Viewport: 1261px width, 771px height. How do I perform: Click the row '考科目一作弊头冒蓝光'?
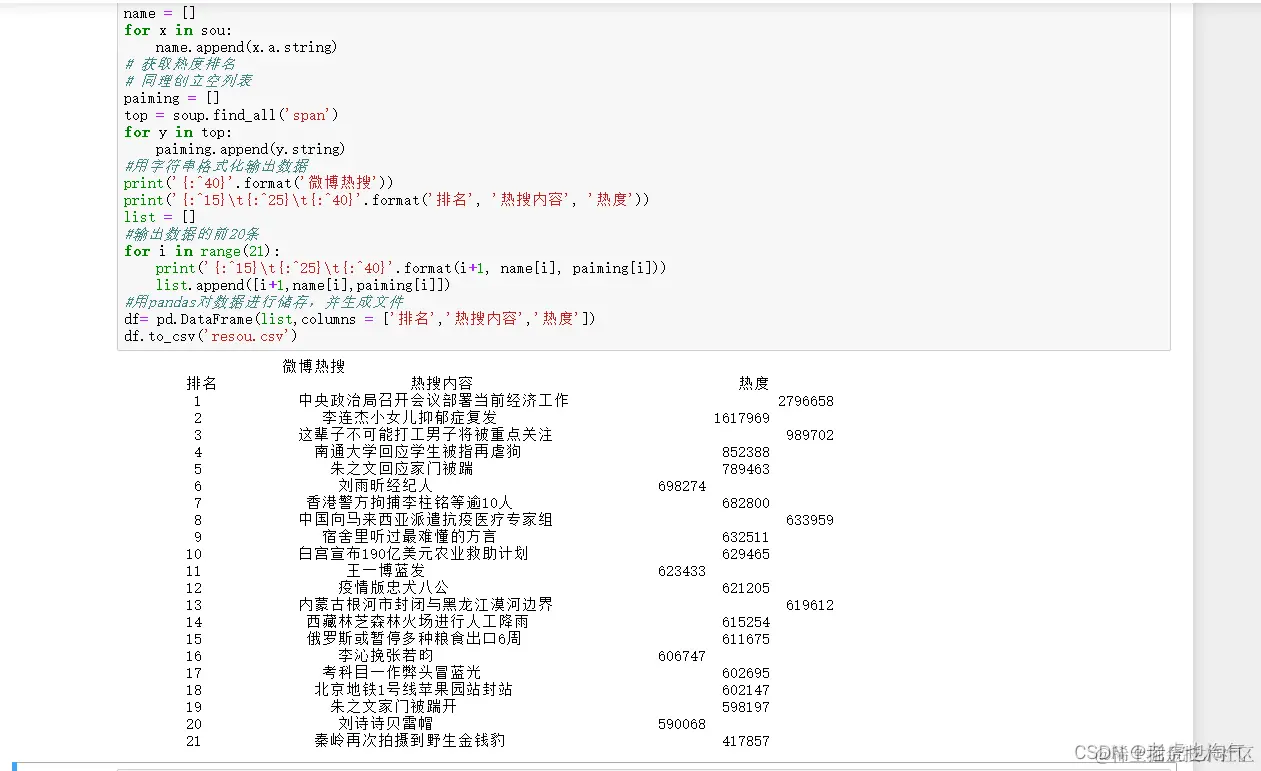pyautogui.click(x=402, y=672)
